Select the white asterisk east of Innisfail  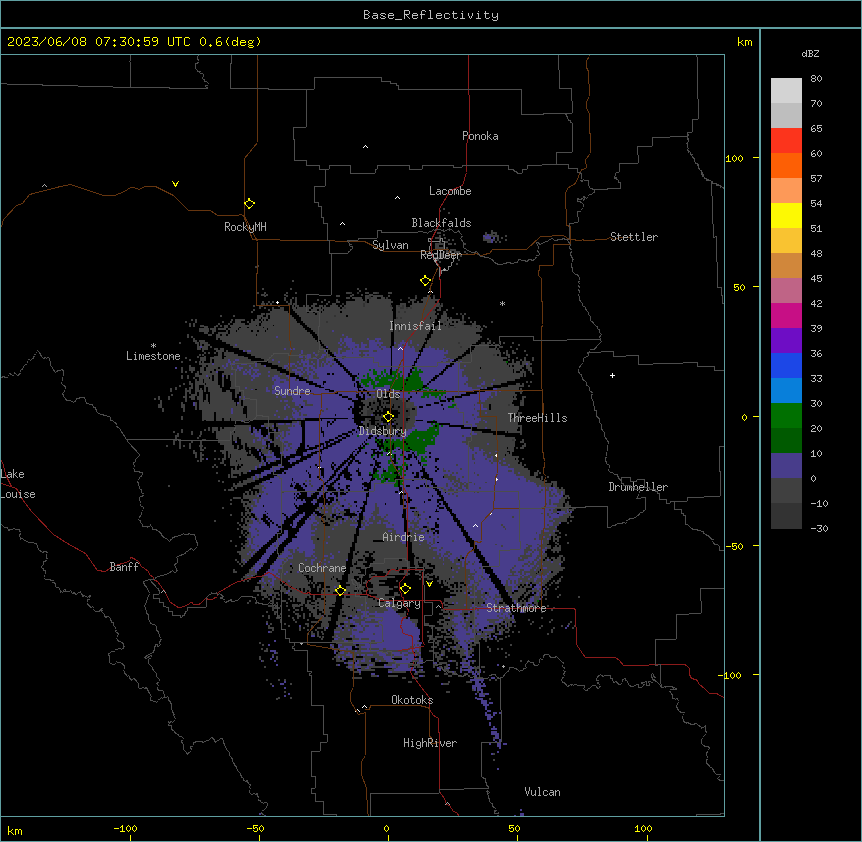click(502, 303)
